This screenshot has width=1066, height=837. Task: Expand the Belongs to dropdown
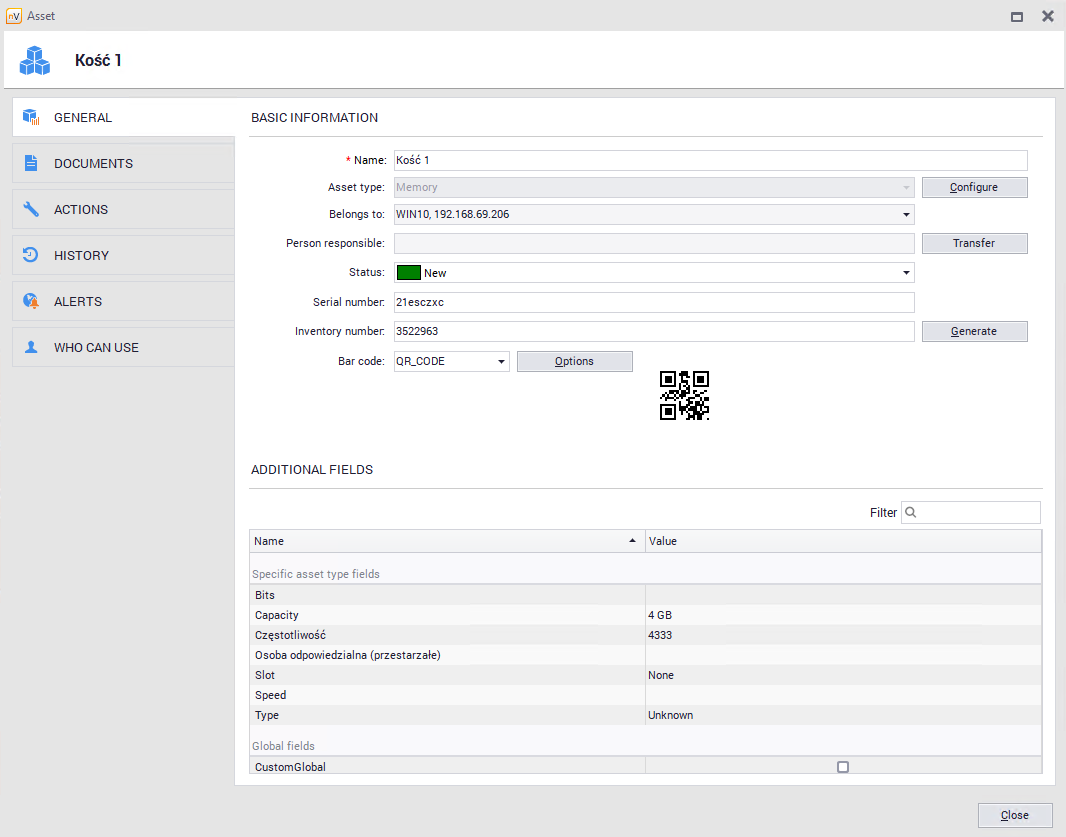[906, 214]
